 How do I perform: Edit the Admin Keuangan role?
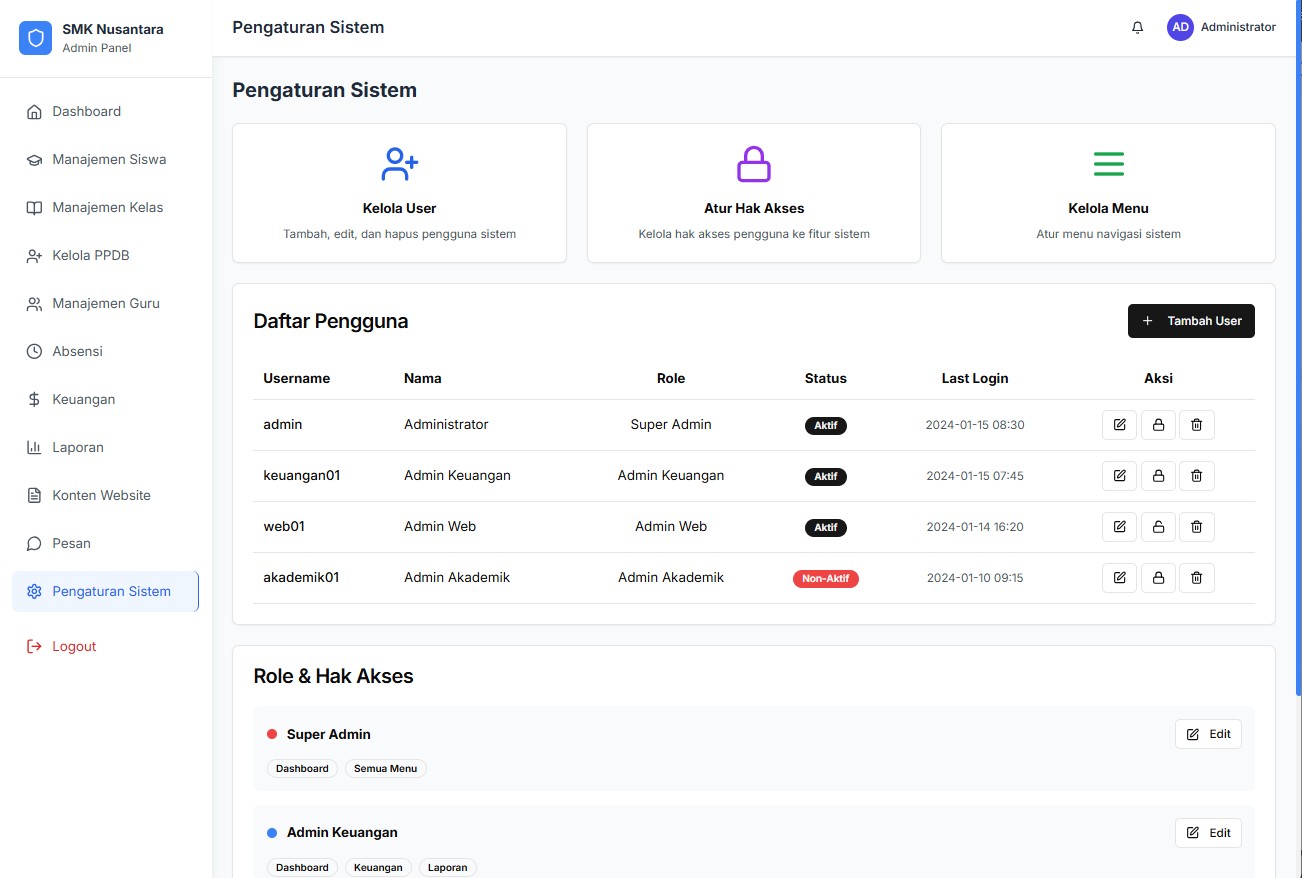click(1208, 833)
